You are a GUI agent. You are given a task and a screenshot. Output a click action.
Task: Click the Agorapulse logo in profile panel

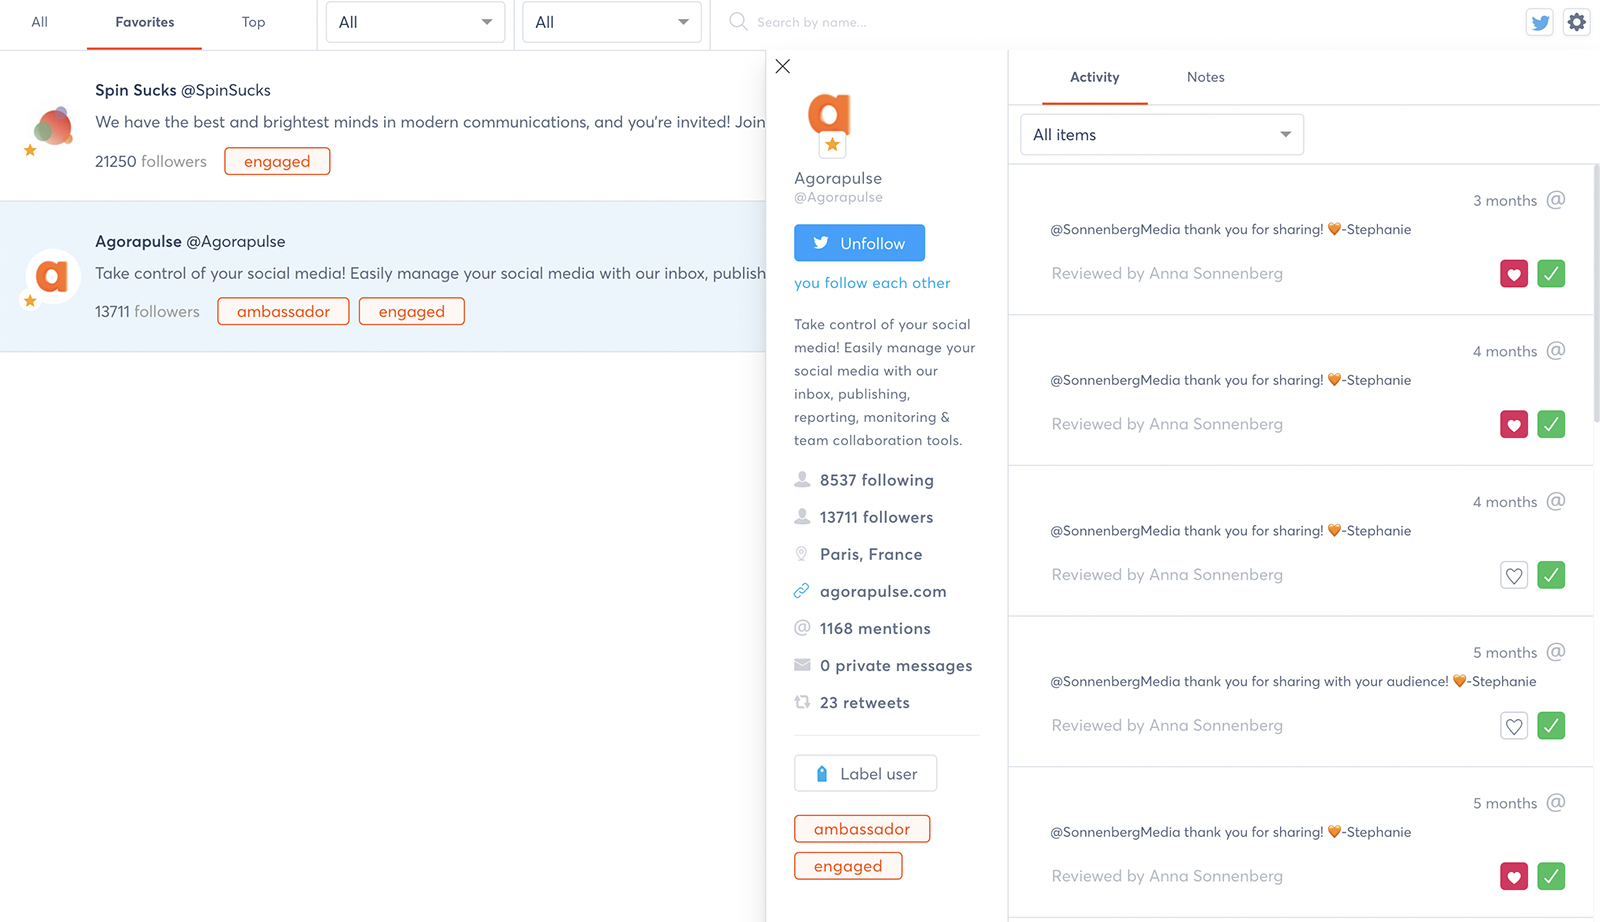point(829,113)
